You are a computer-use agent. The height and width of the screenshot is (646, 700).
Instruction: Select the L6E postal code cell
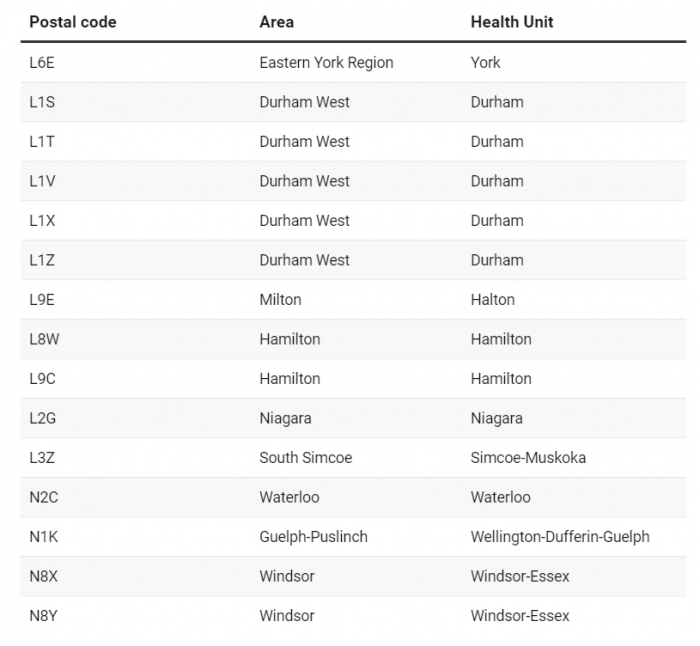click(x=42, y=63)
